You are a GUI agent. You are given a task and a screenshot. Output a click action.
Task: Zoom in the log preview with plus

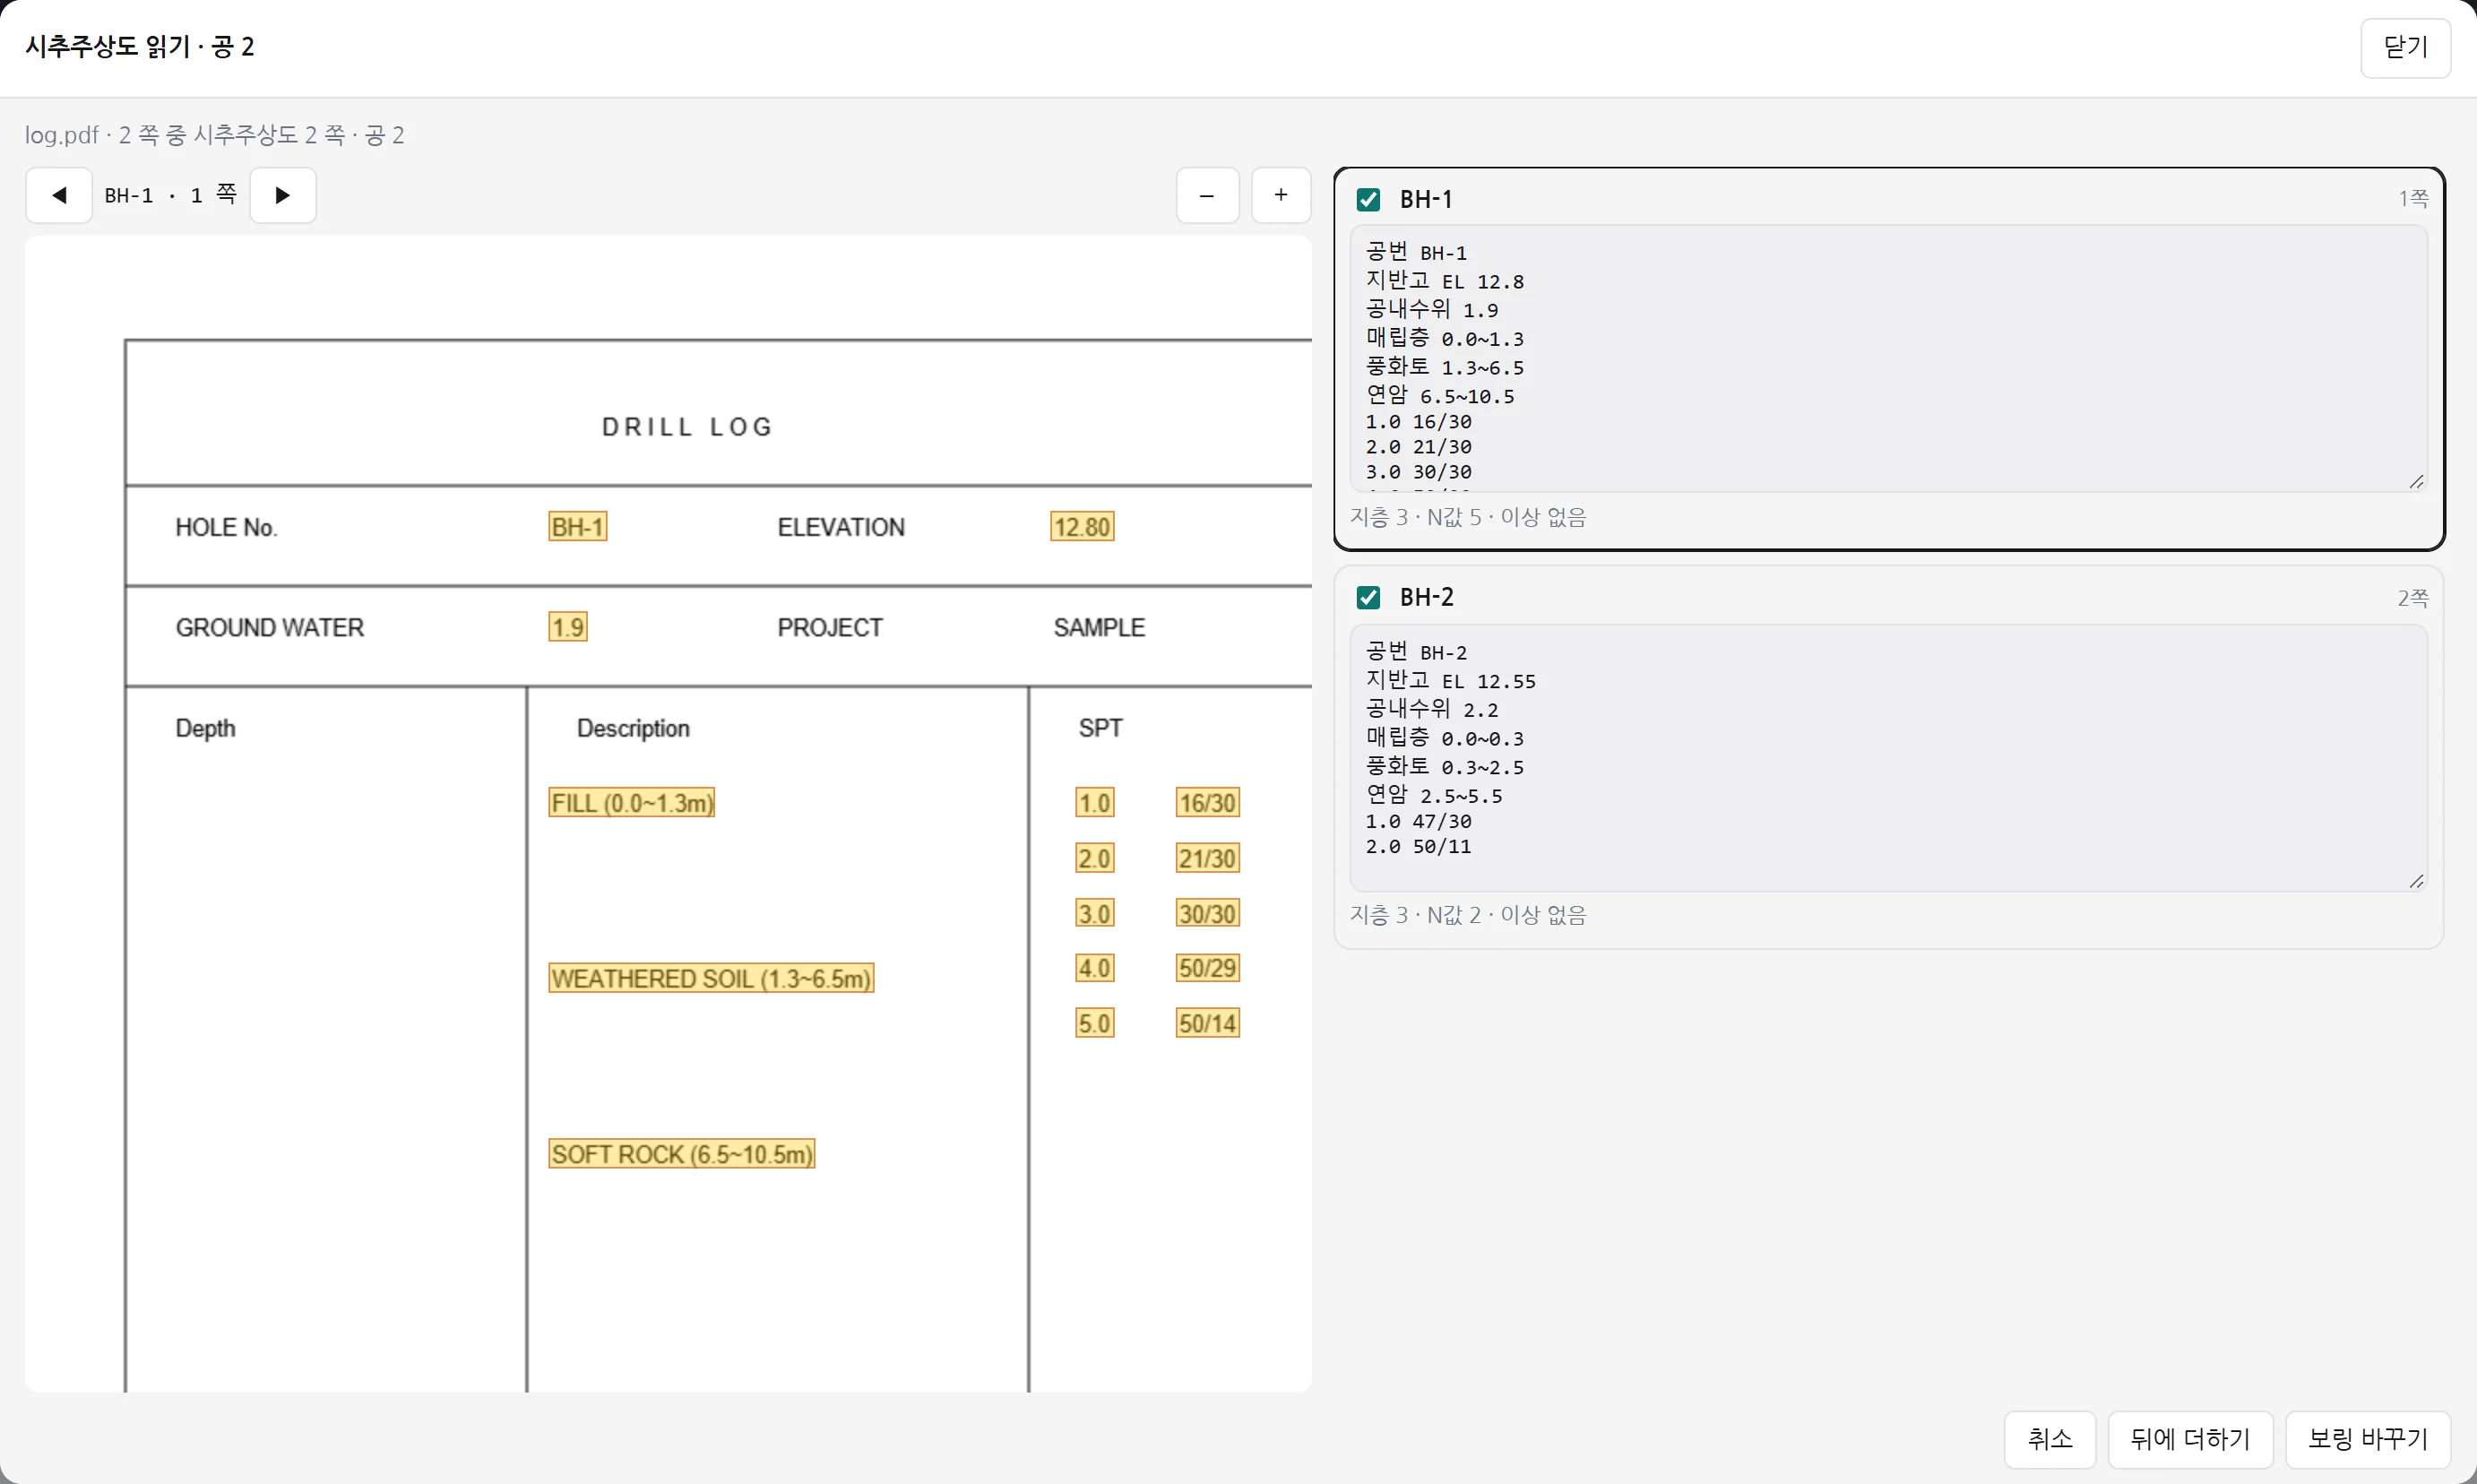(x=1281, y=195)
